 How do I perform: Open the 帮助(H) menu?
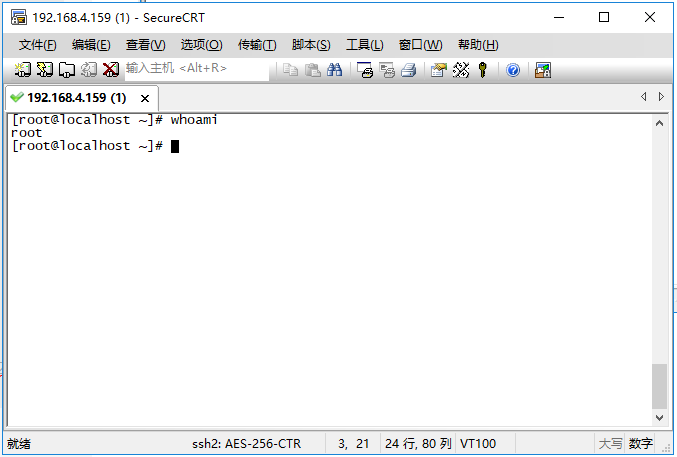pos(478,45)
